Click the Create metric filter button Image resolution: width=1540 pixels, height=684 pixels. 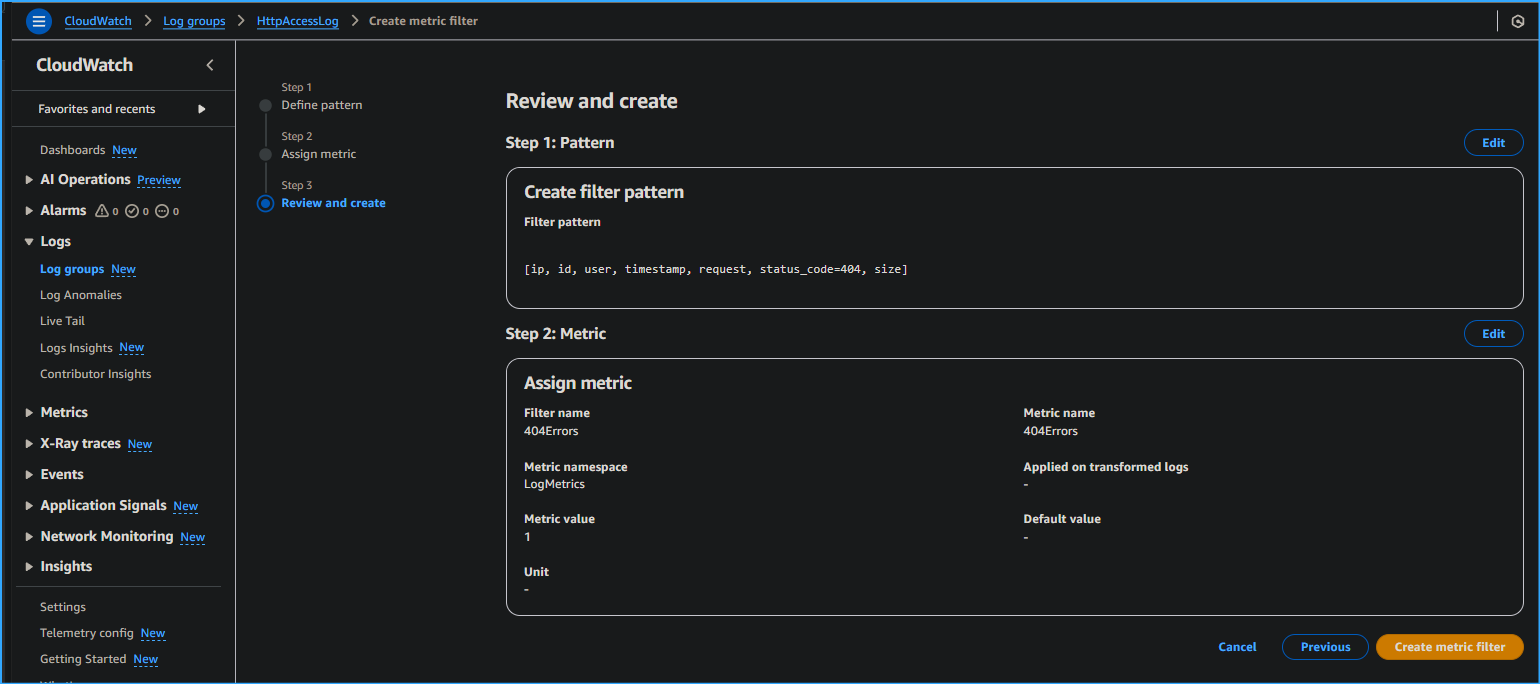pyautogui.click(x=1449, y=647)
